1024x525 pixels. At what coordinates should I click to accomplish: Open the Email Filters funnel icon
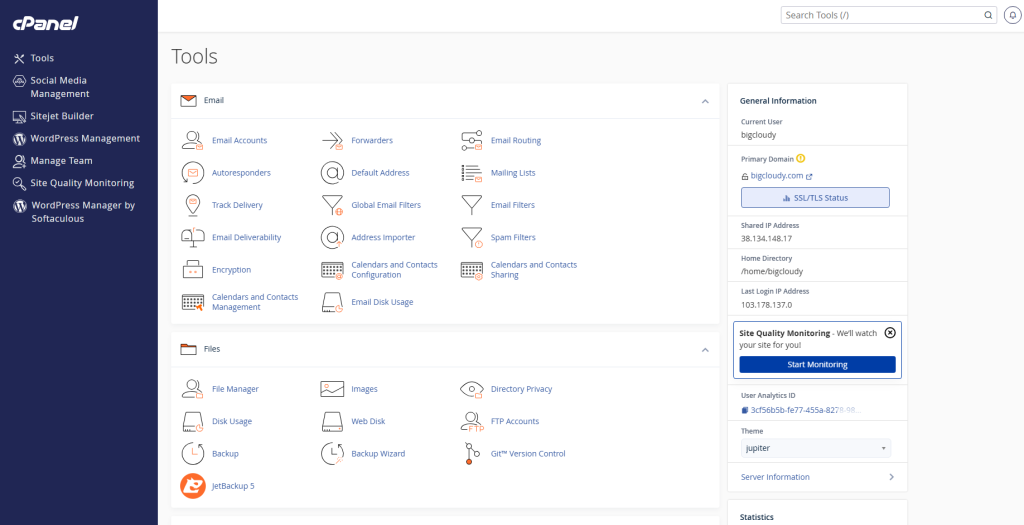(472, 205)
